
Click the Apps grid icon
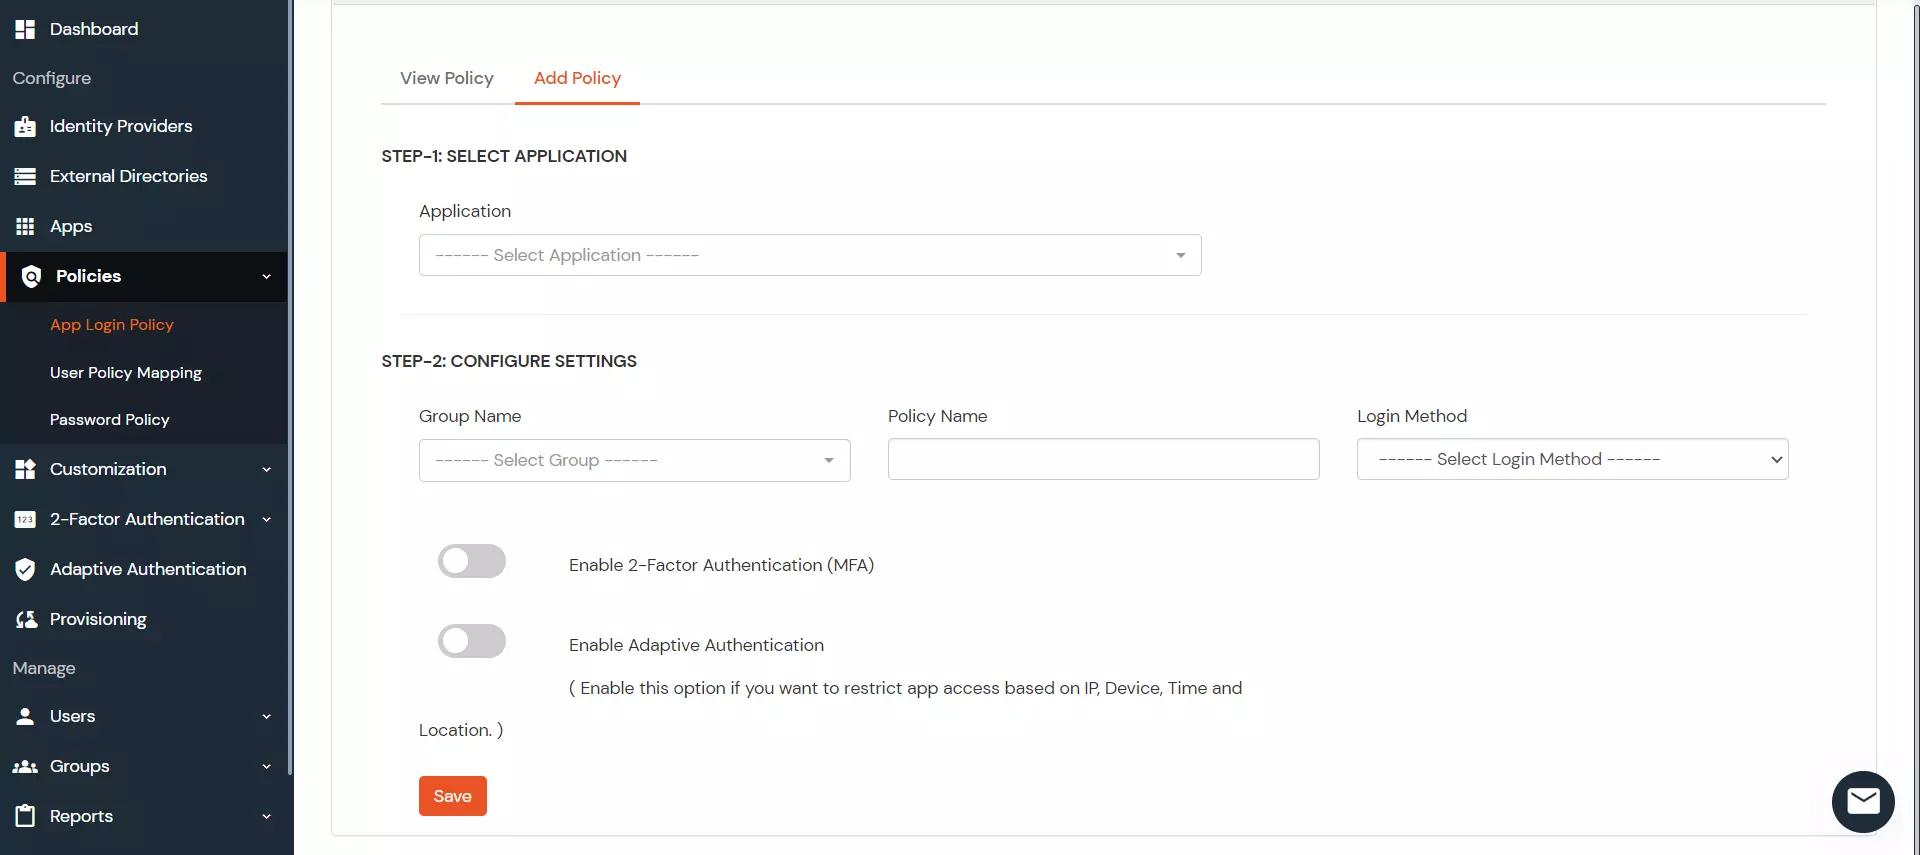coord(25,226)
